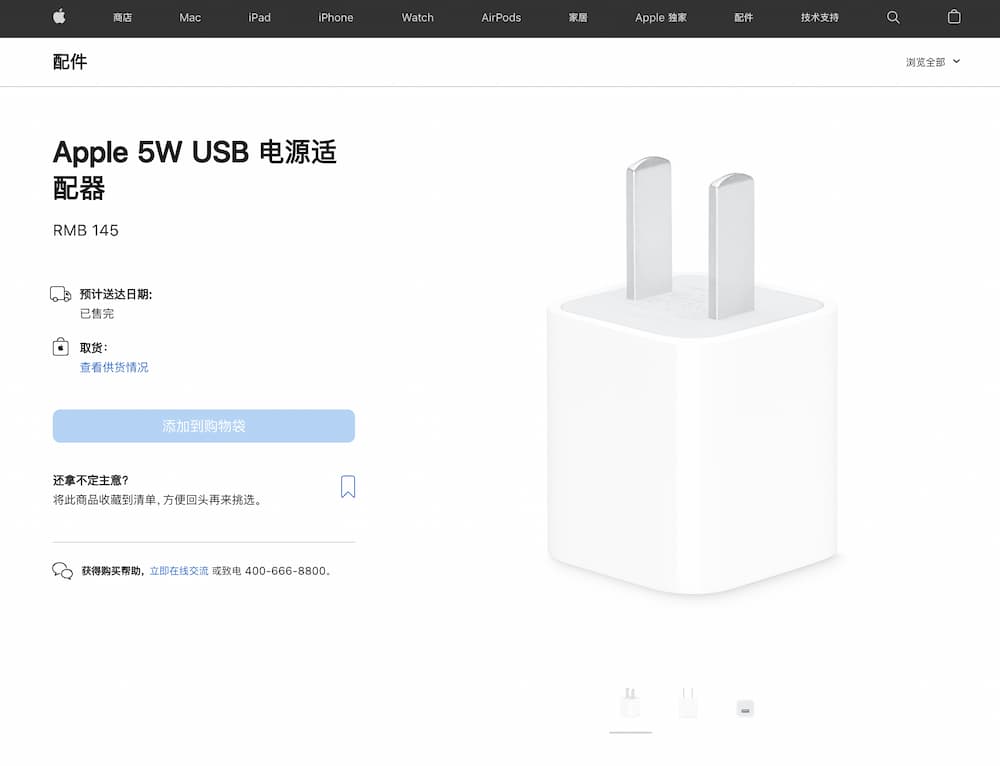This screenshot has height=766, width=1000.
Task: Start chat via 立即在线交流 link
Action: pyautogui.click(x=179, y=571)
